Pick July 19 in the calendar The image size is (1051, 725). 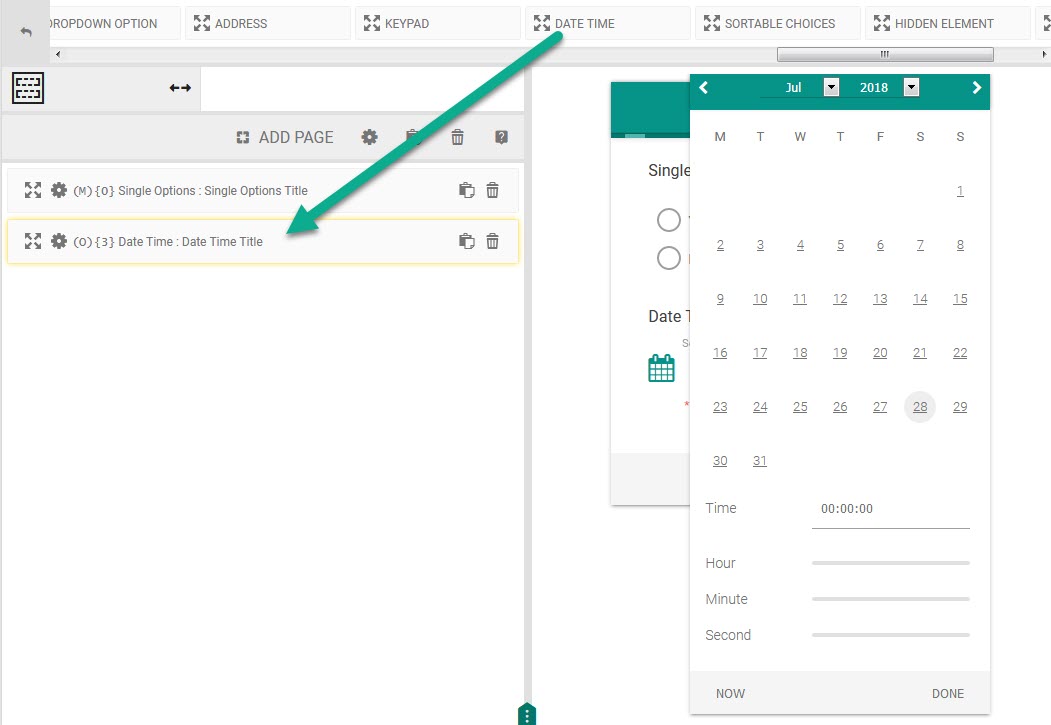pos(840,352)
